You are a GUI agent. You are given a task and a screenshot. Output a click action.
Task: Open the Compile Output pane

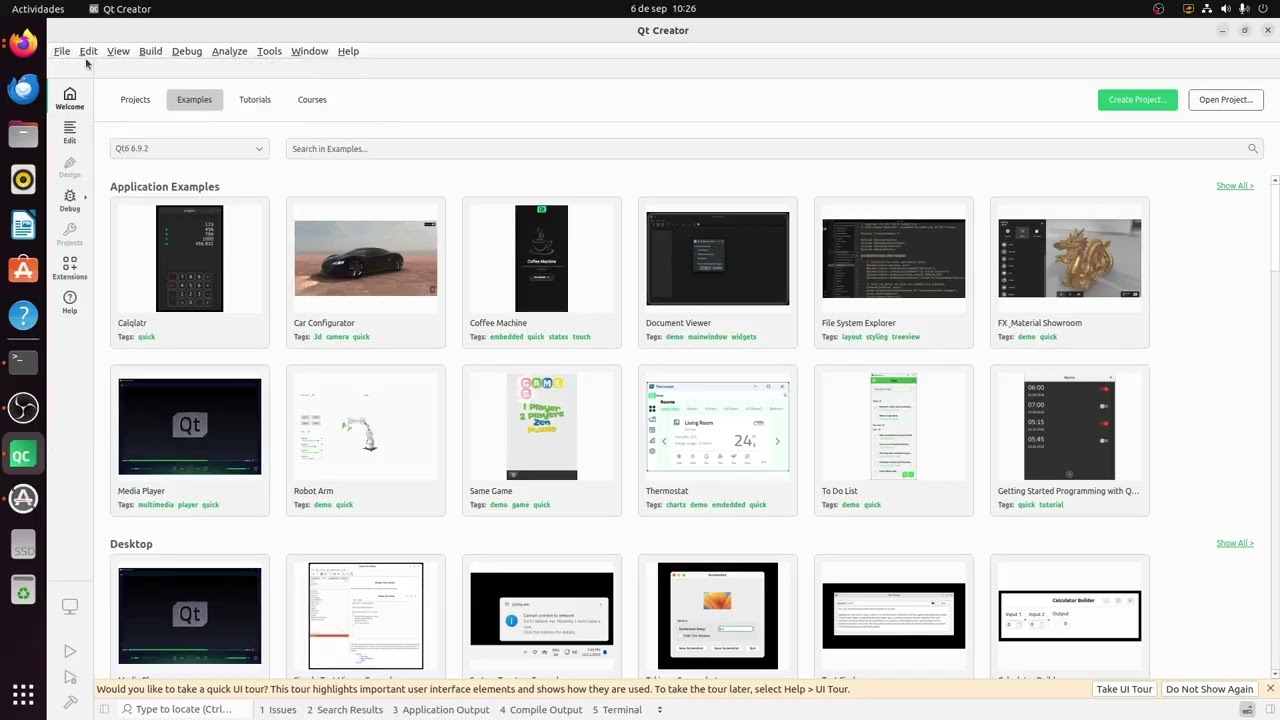coord(541,710)
